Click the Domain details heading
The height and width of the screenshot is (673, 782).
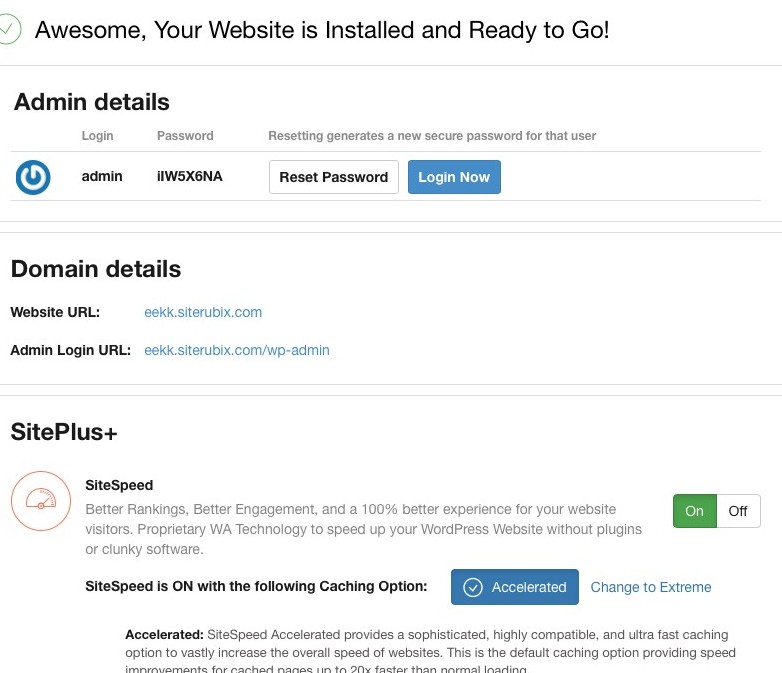(96, 269)
